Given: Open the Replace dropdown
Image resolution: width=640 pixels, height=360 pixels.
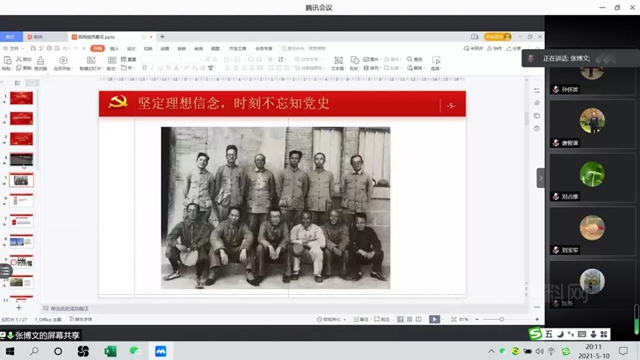Looking at the screenshot, I should [x=416, y=68].
